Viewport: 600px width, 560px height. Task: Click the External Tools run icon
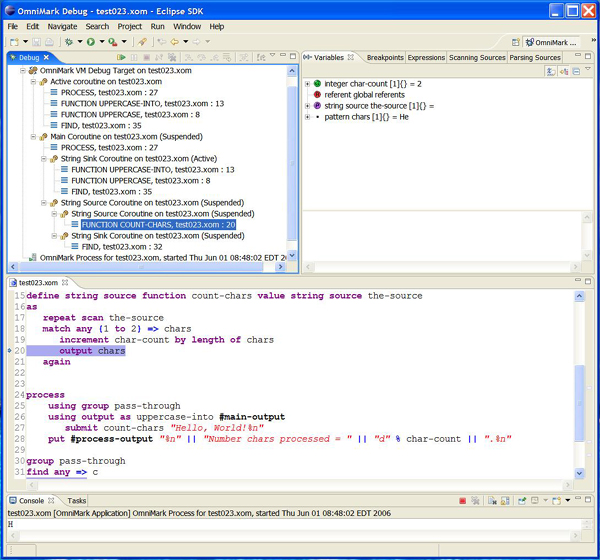point(112,42)
